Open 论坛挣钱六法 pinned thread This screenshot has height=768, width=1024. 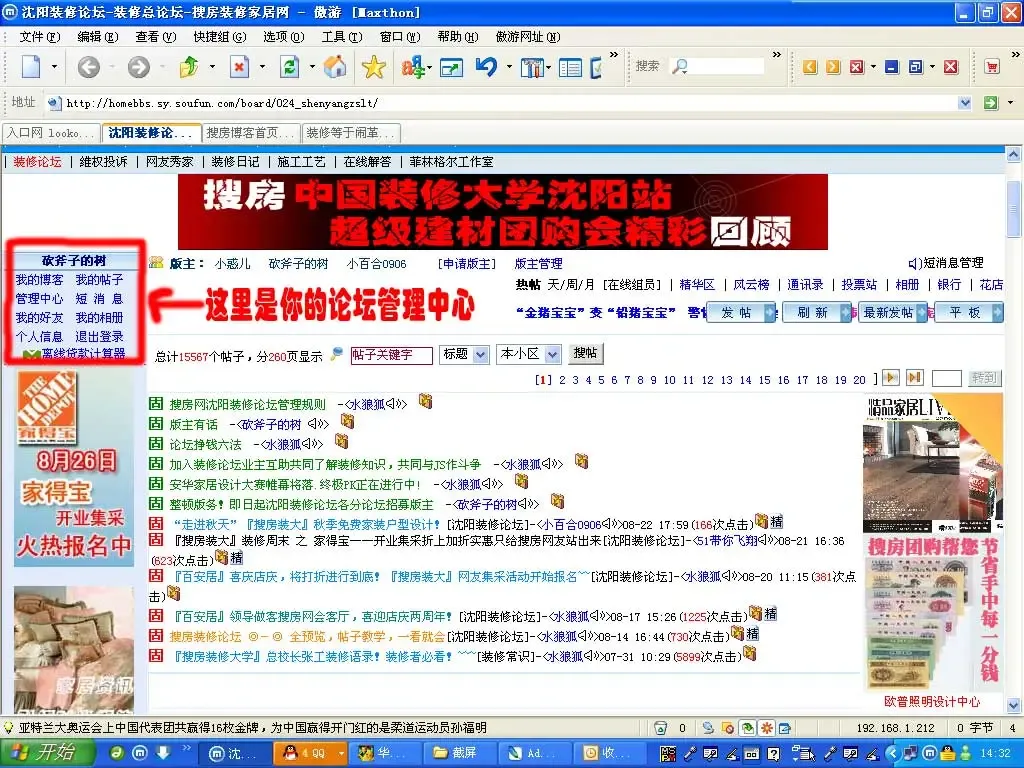point(206,445)
